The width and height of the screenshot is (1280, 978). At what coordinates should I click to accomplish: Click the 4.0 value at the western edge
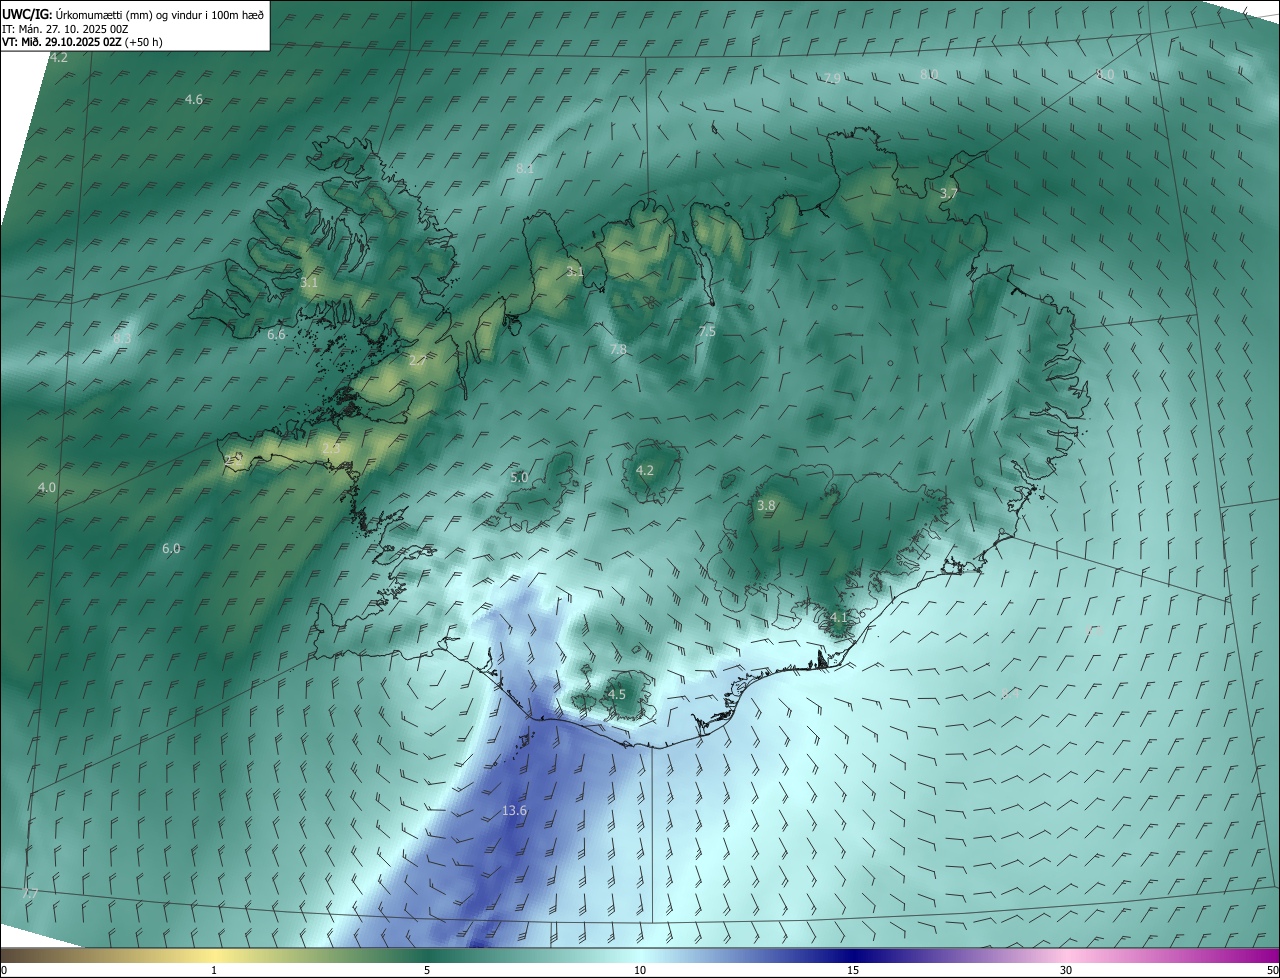[x=47, y=488]
